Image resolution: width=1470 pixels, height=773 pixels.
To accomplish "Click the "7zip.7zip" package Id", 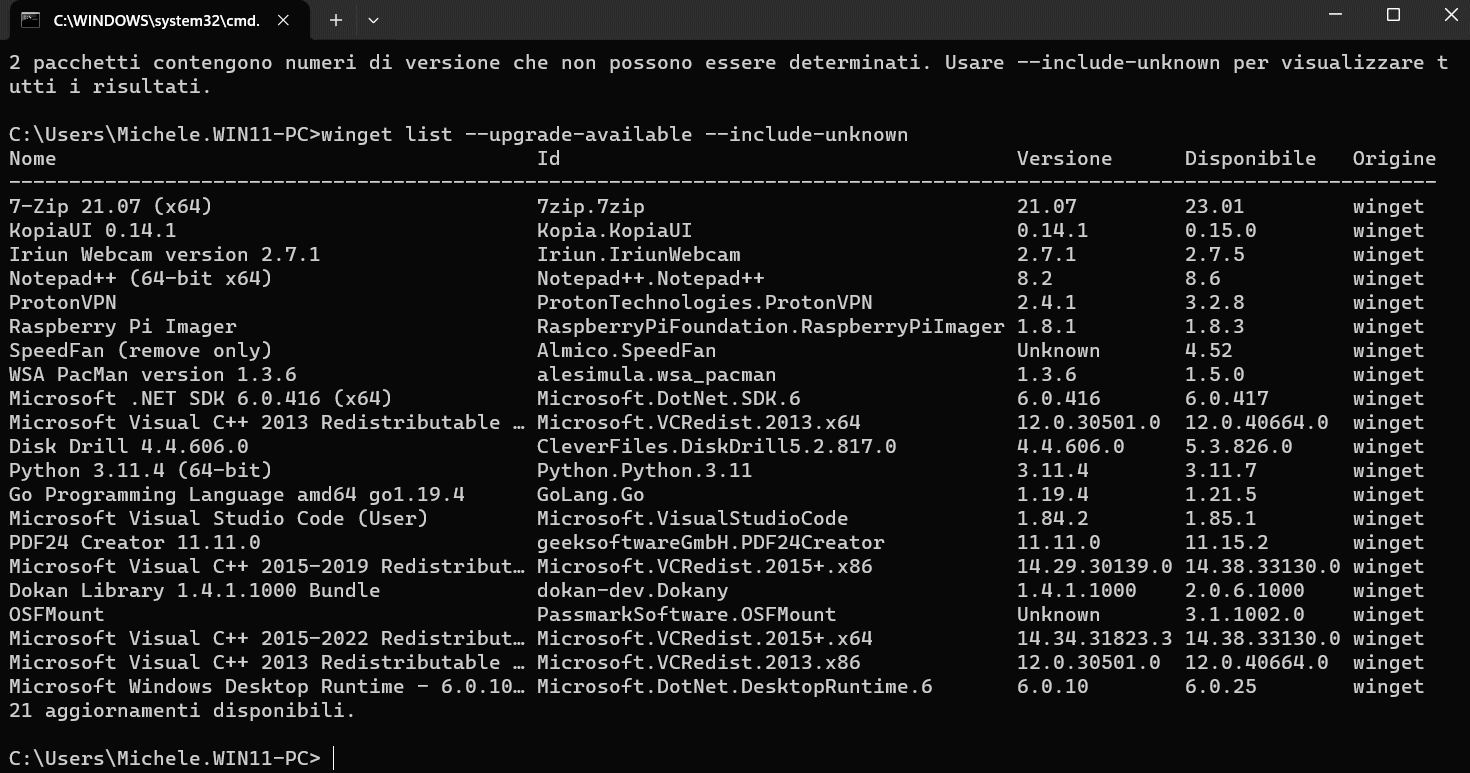I will tap(591, 207).
